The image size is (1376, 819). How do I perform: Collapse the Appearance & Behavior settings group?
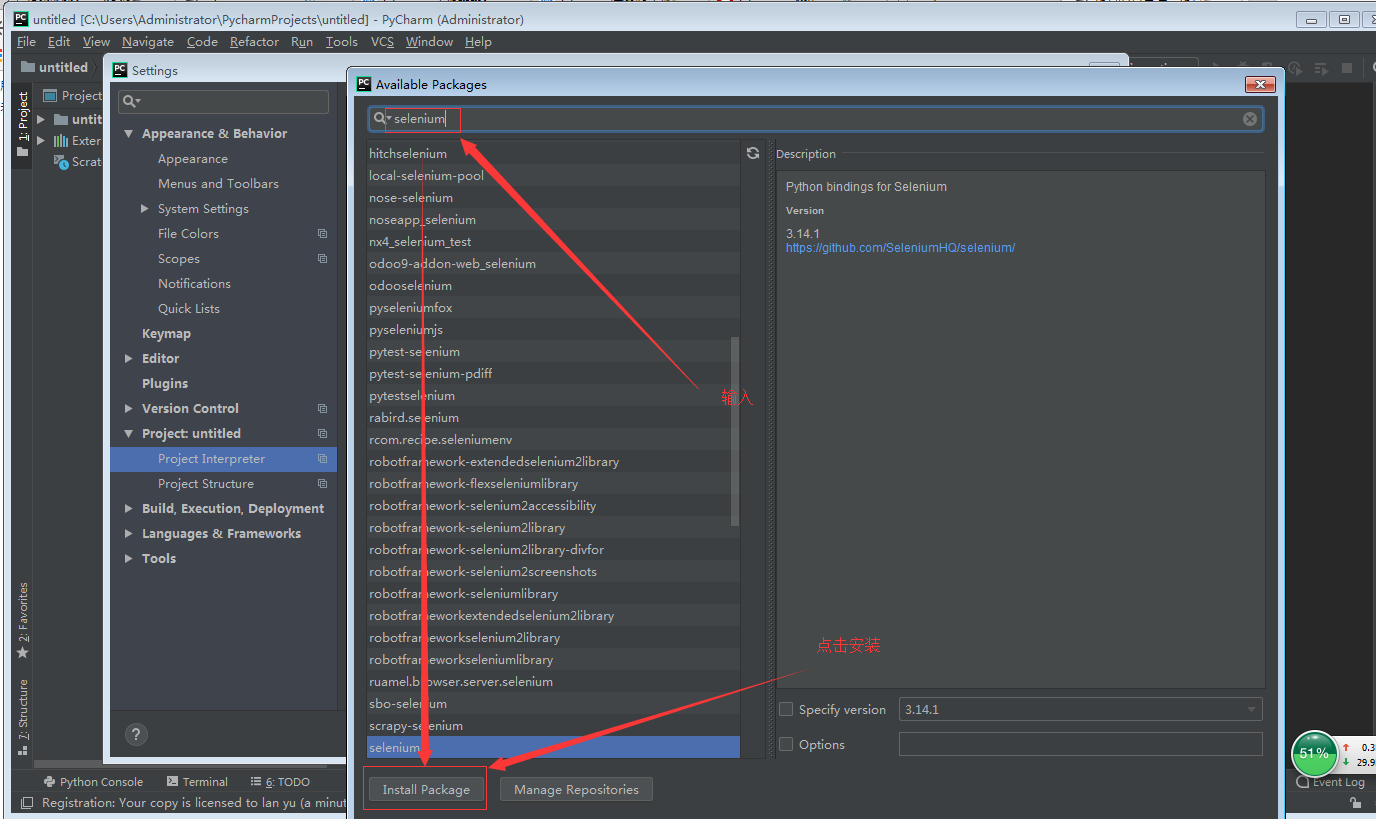128,134
